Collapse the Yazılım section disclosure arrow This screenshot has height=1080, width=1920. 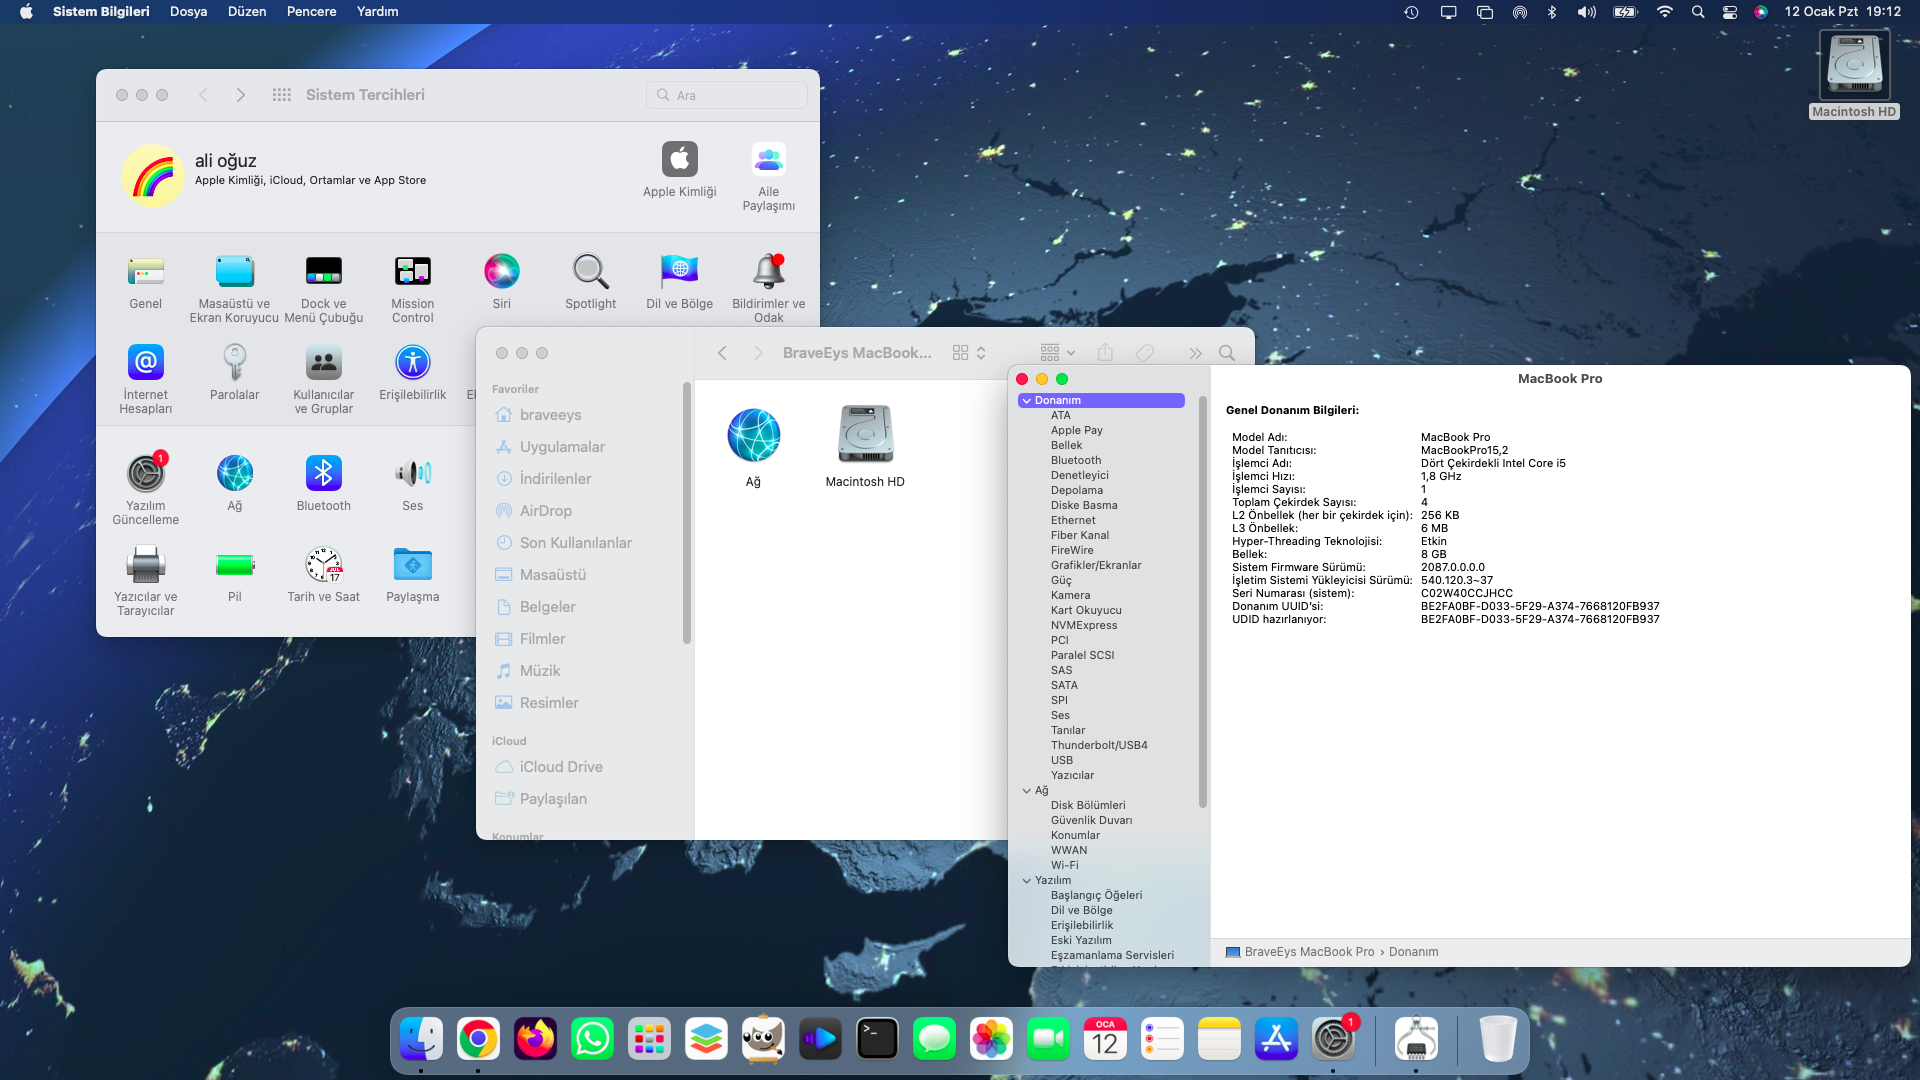tap(1026, 881)
